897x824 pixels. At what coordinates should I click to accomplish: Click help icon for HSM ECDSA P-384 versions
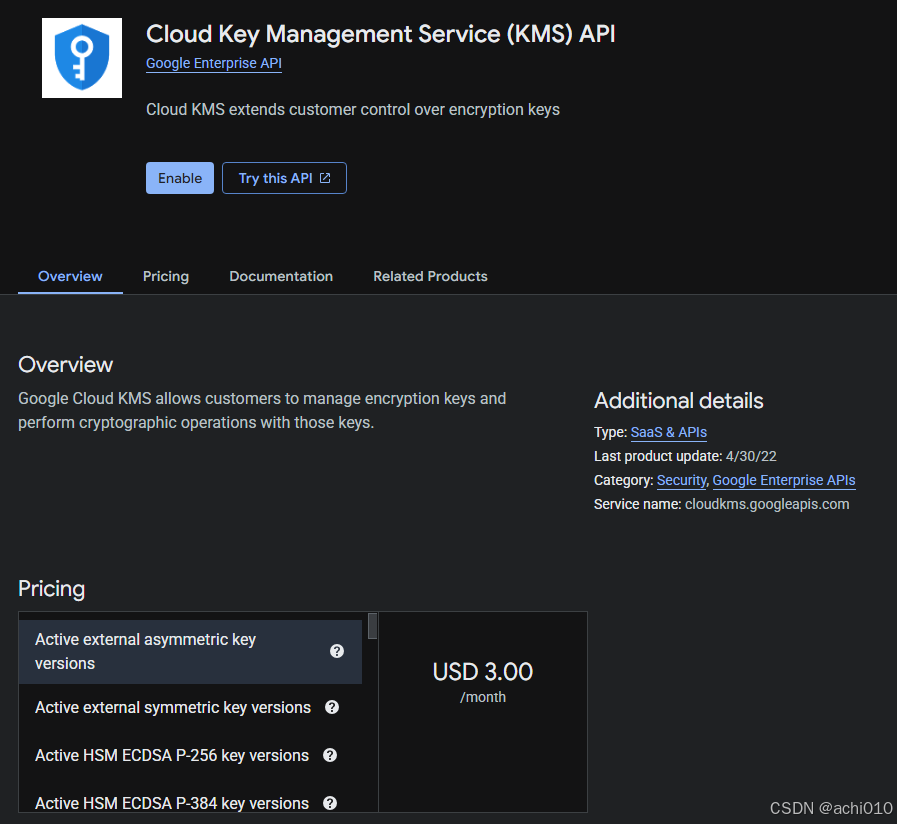[330, 803]
